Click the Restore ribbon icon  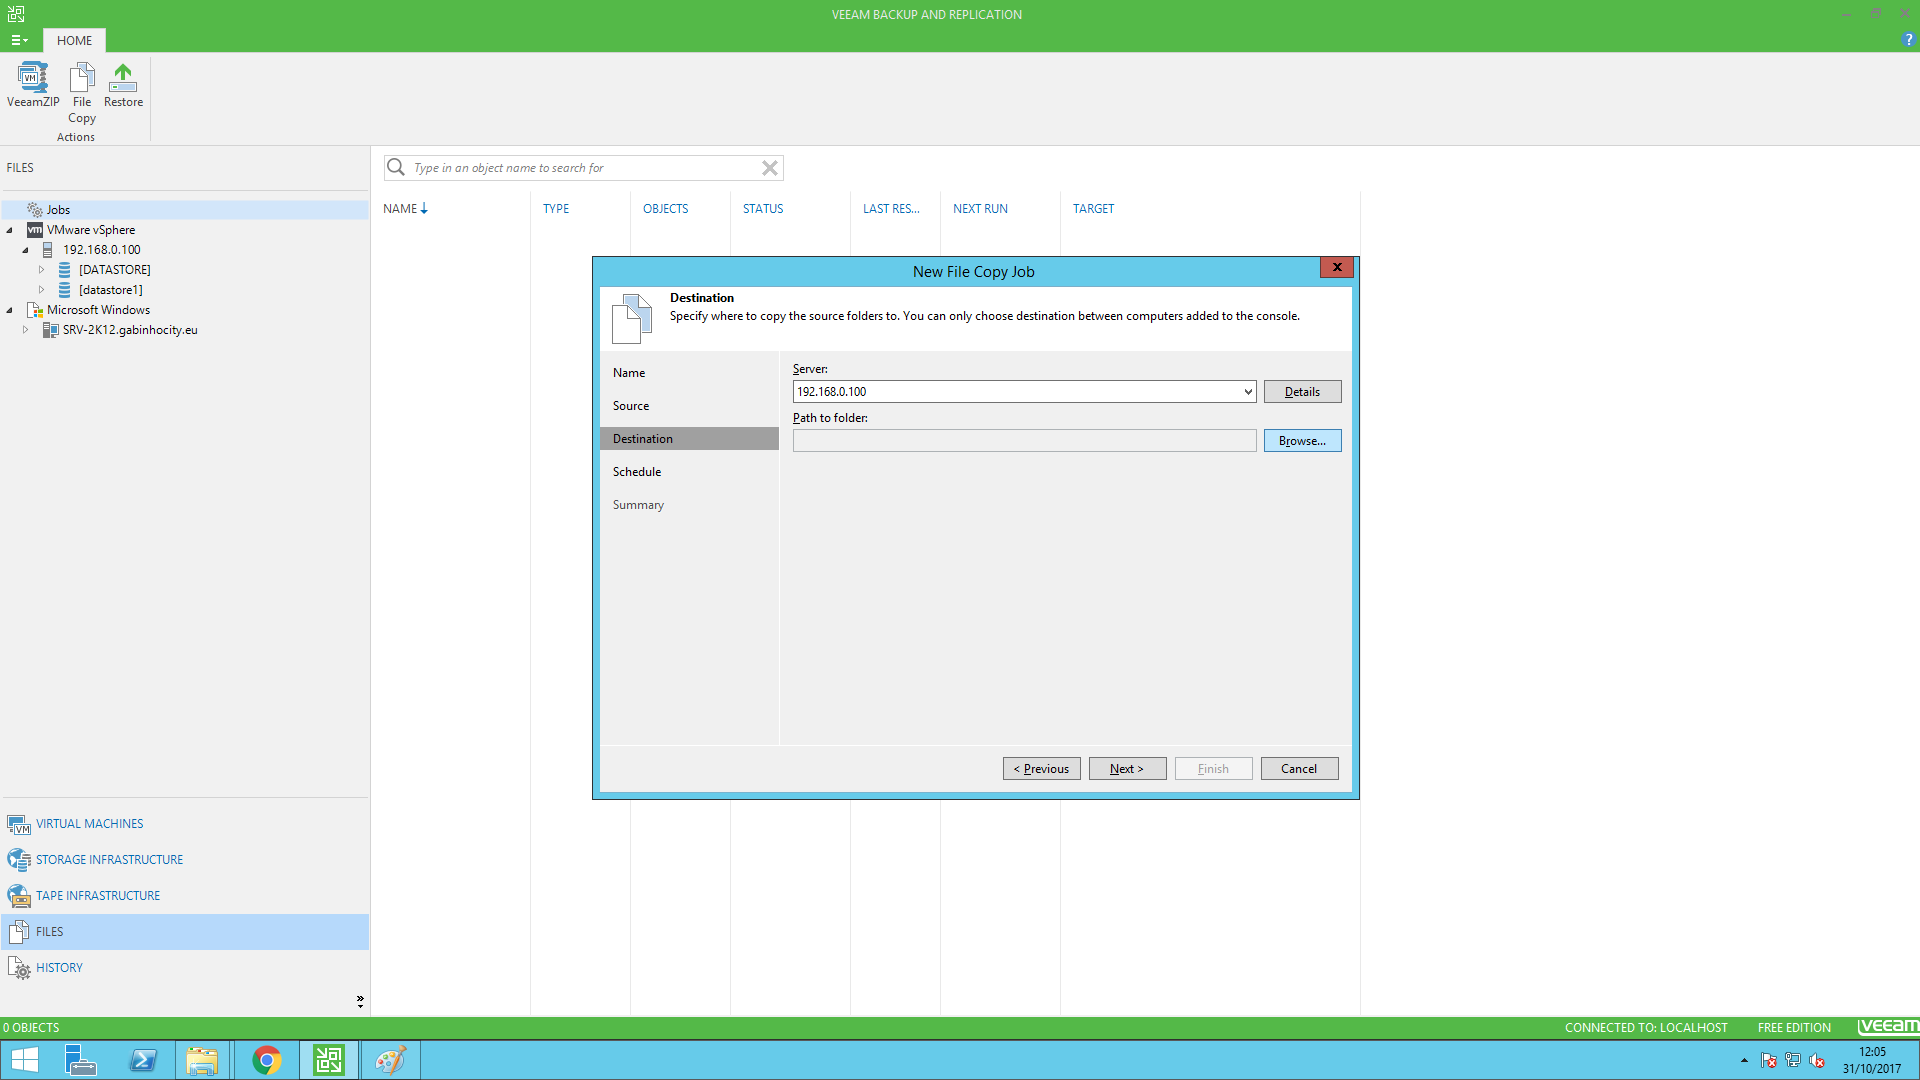(x=123, y=85)
